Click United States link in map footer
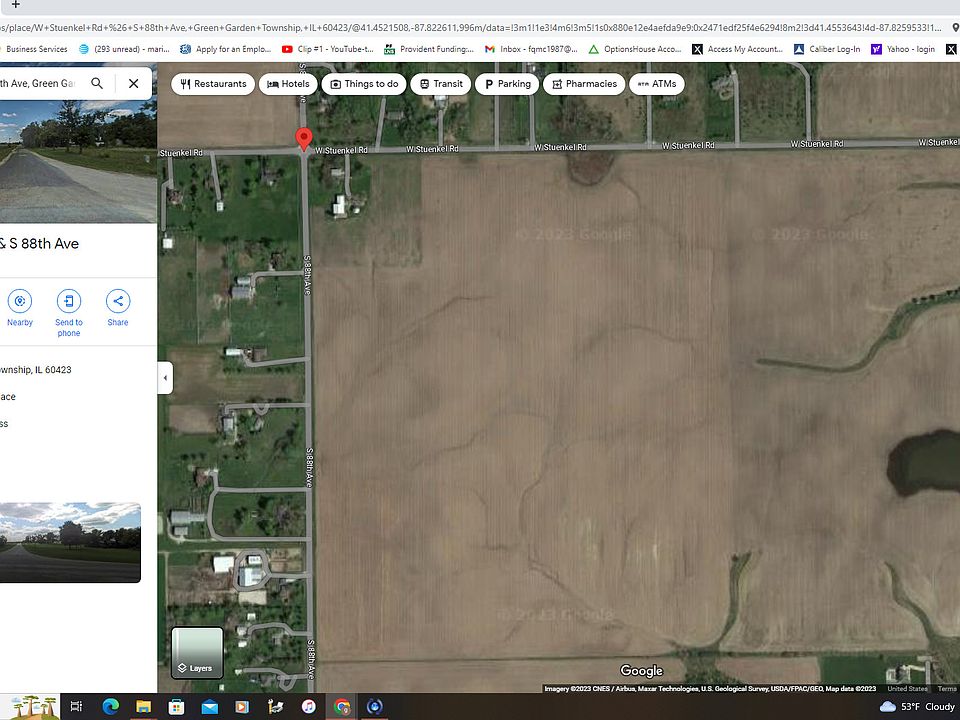The width and height of the screenshot is (960, 720). pos(907,689)
